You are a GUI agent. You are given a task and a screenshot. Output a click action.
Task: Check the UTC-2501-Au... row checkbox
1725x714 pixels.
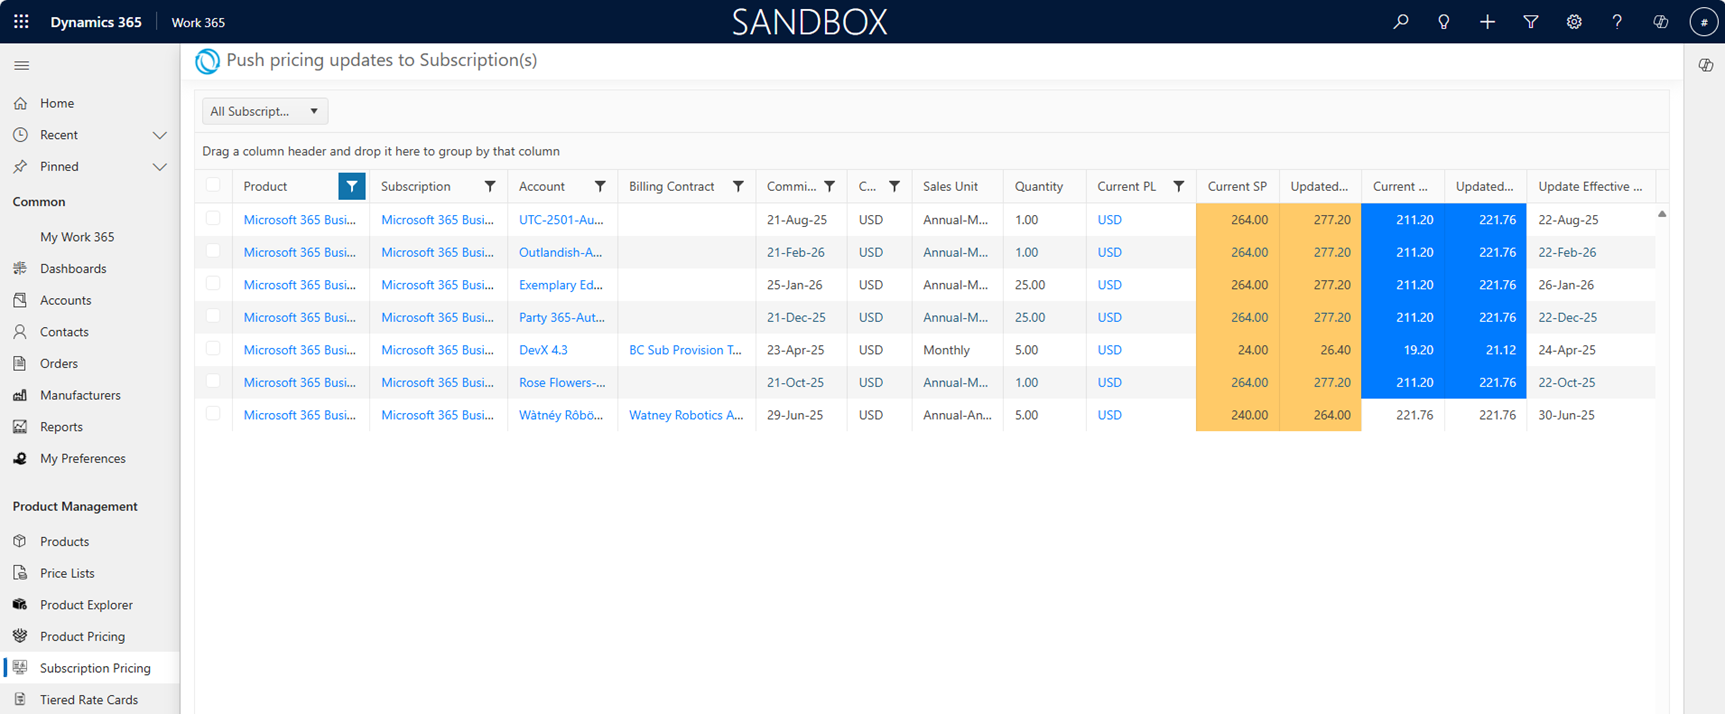(x=213, y=218)
